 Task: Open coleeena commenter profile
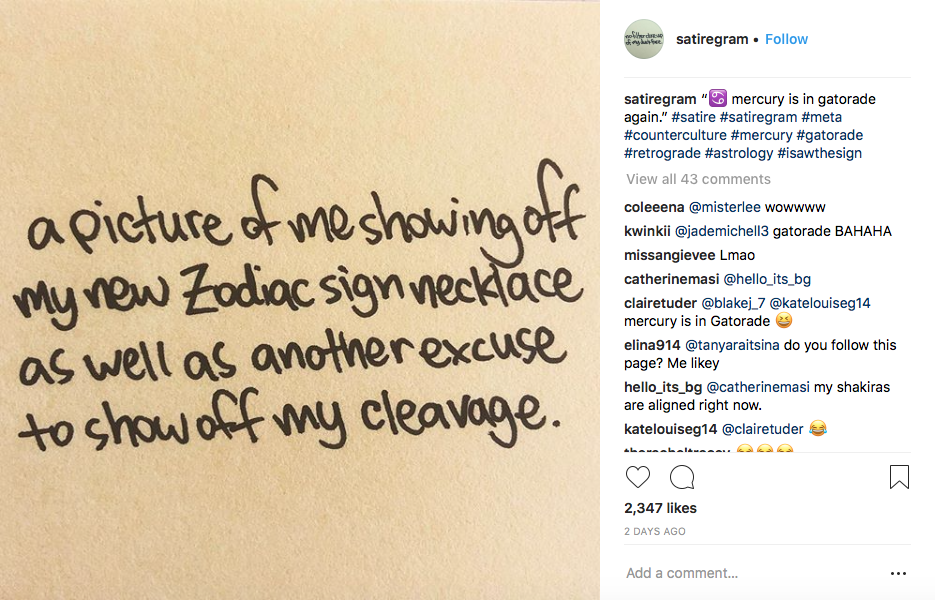point(654,207)
